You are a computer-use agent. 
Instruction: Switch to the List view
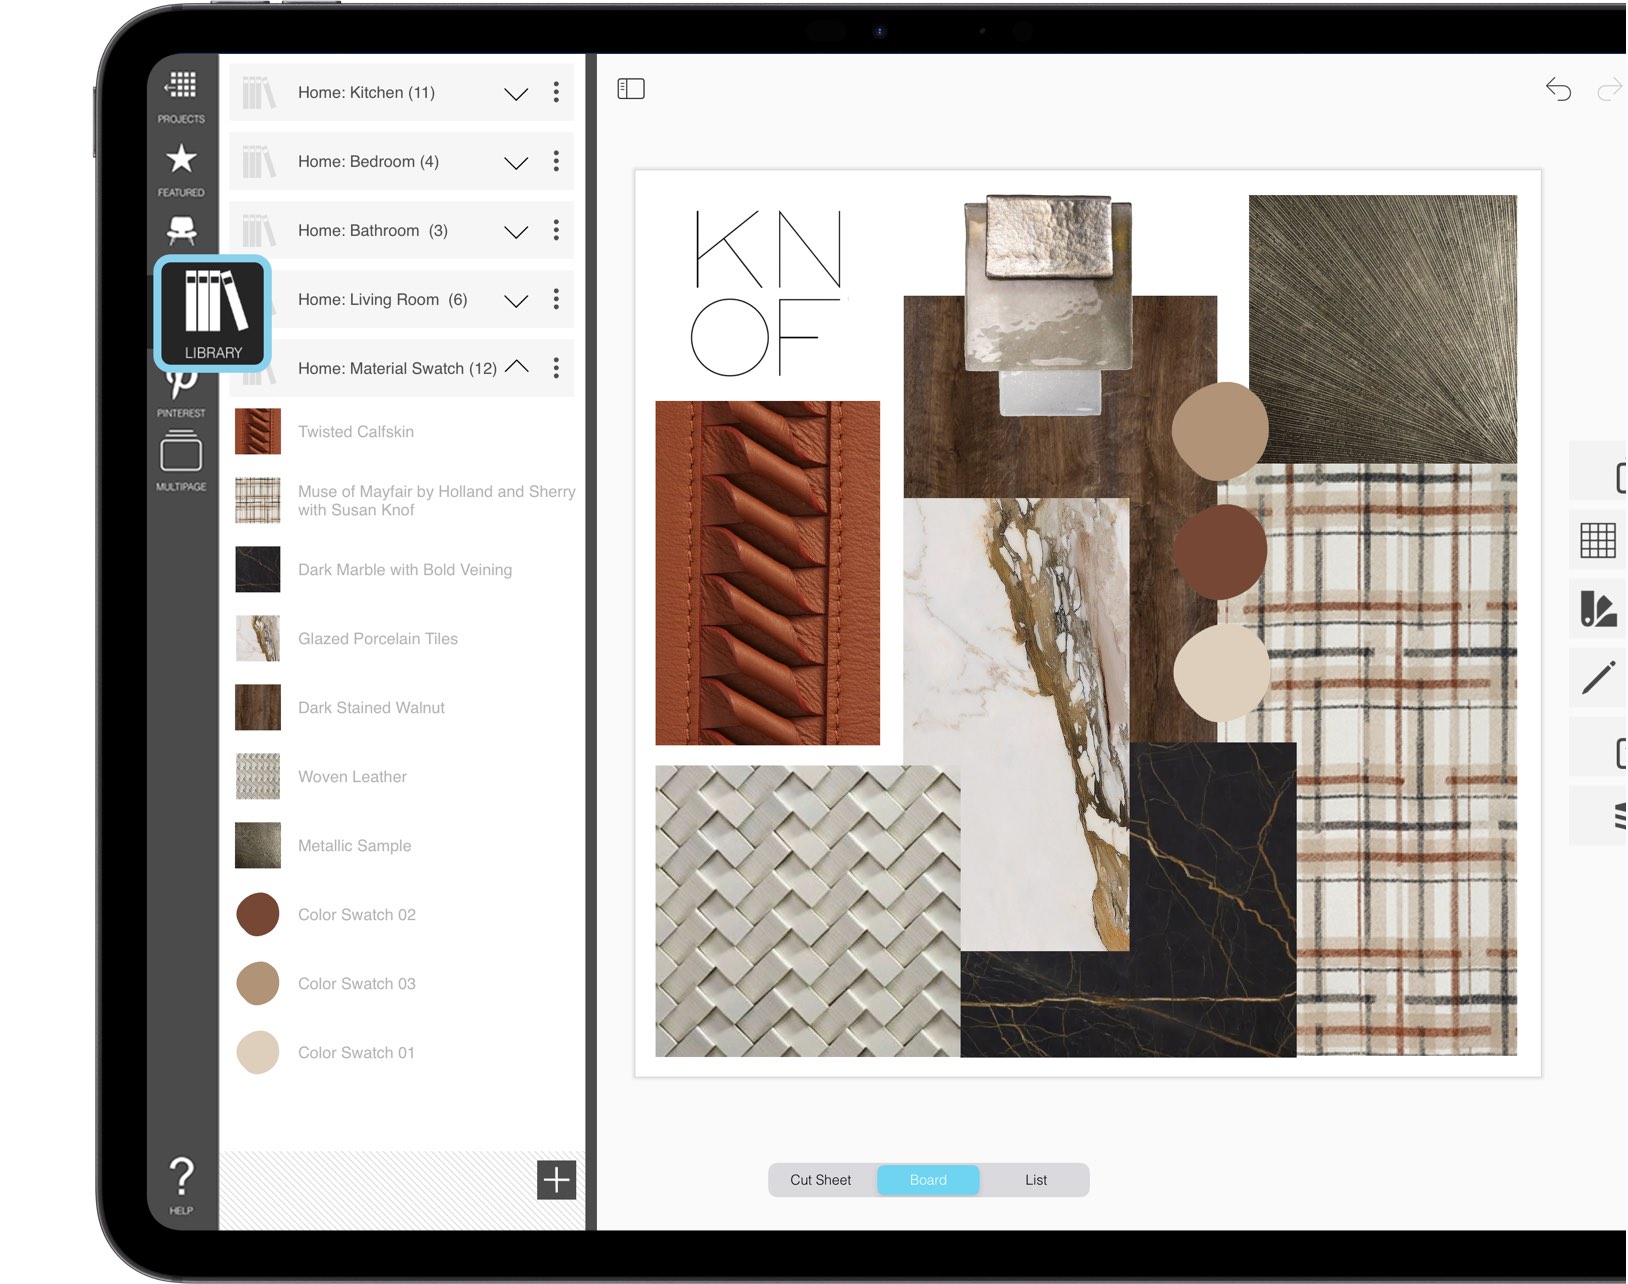pyautogui.click(x=1035, y=1179)
